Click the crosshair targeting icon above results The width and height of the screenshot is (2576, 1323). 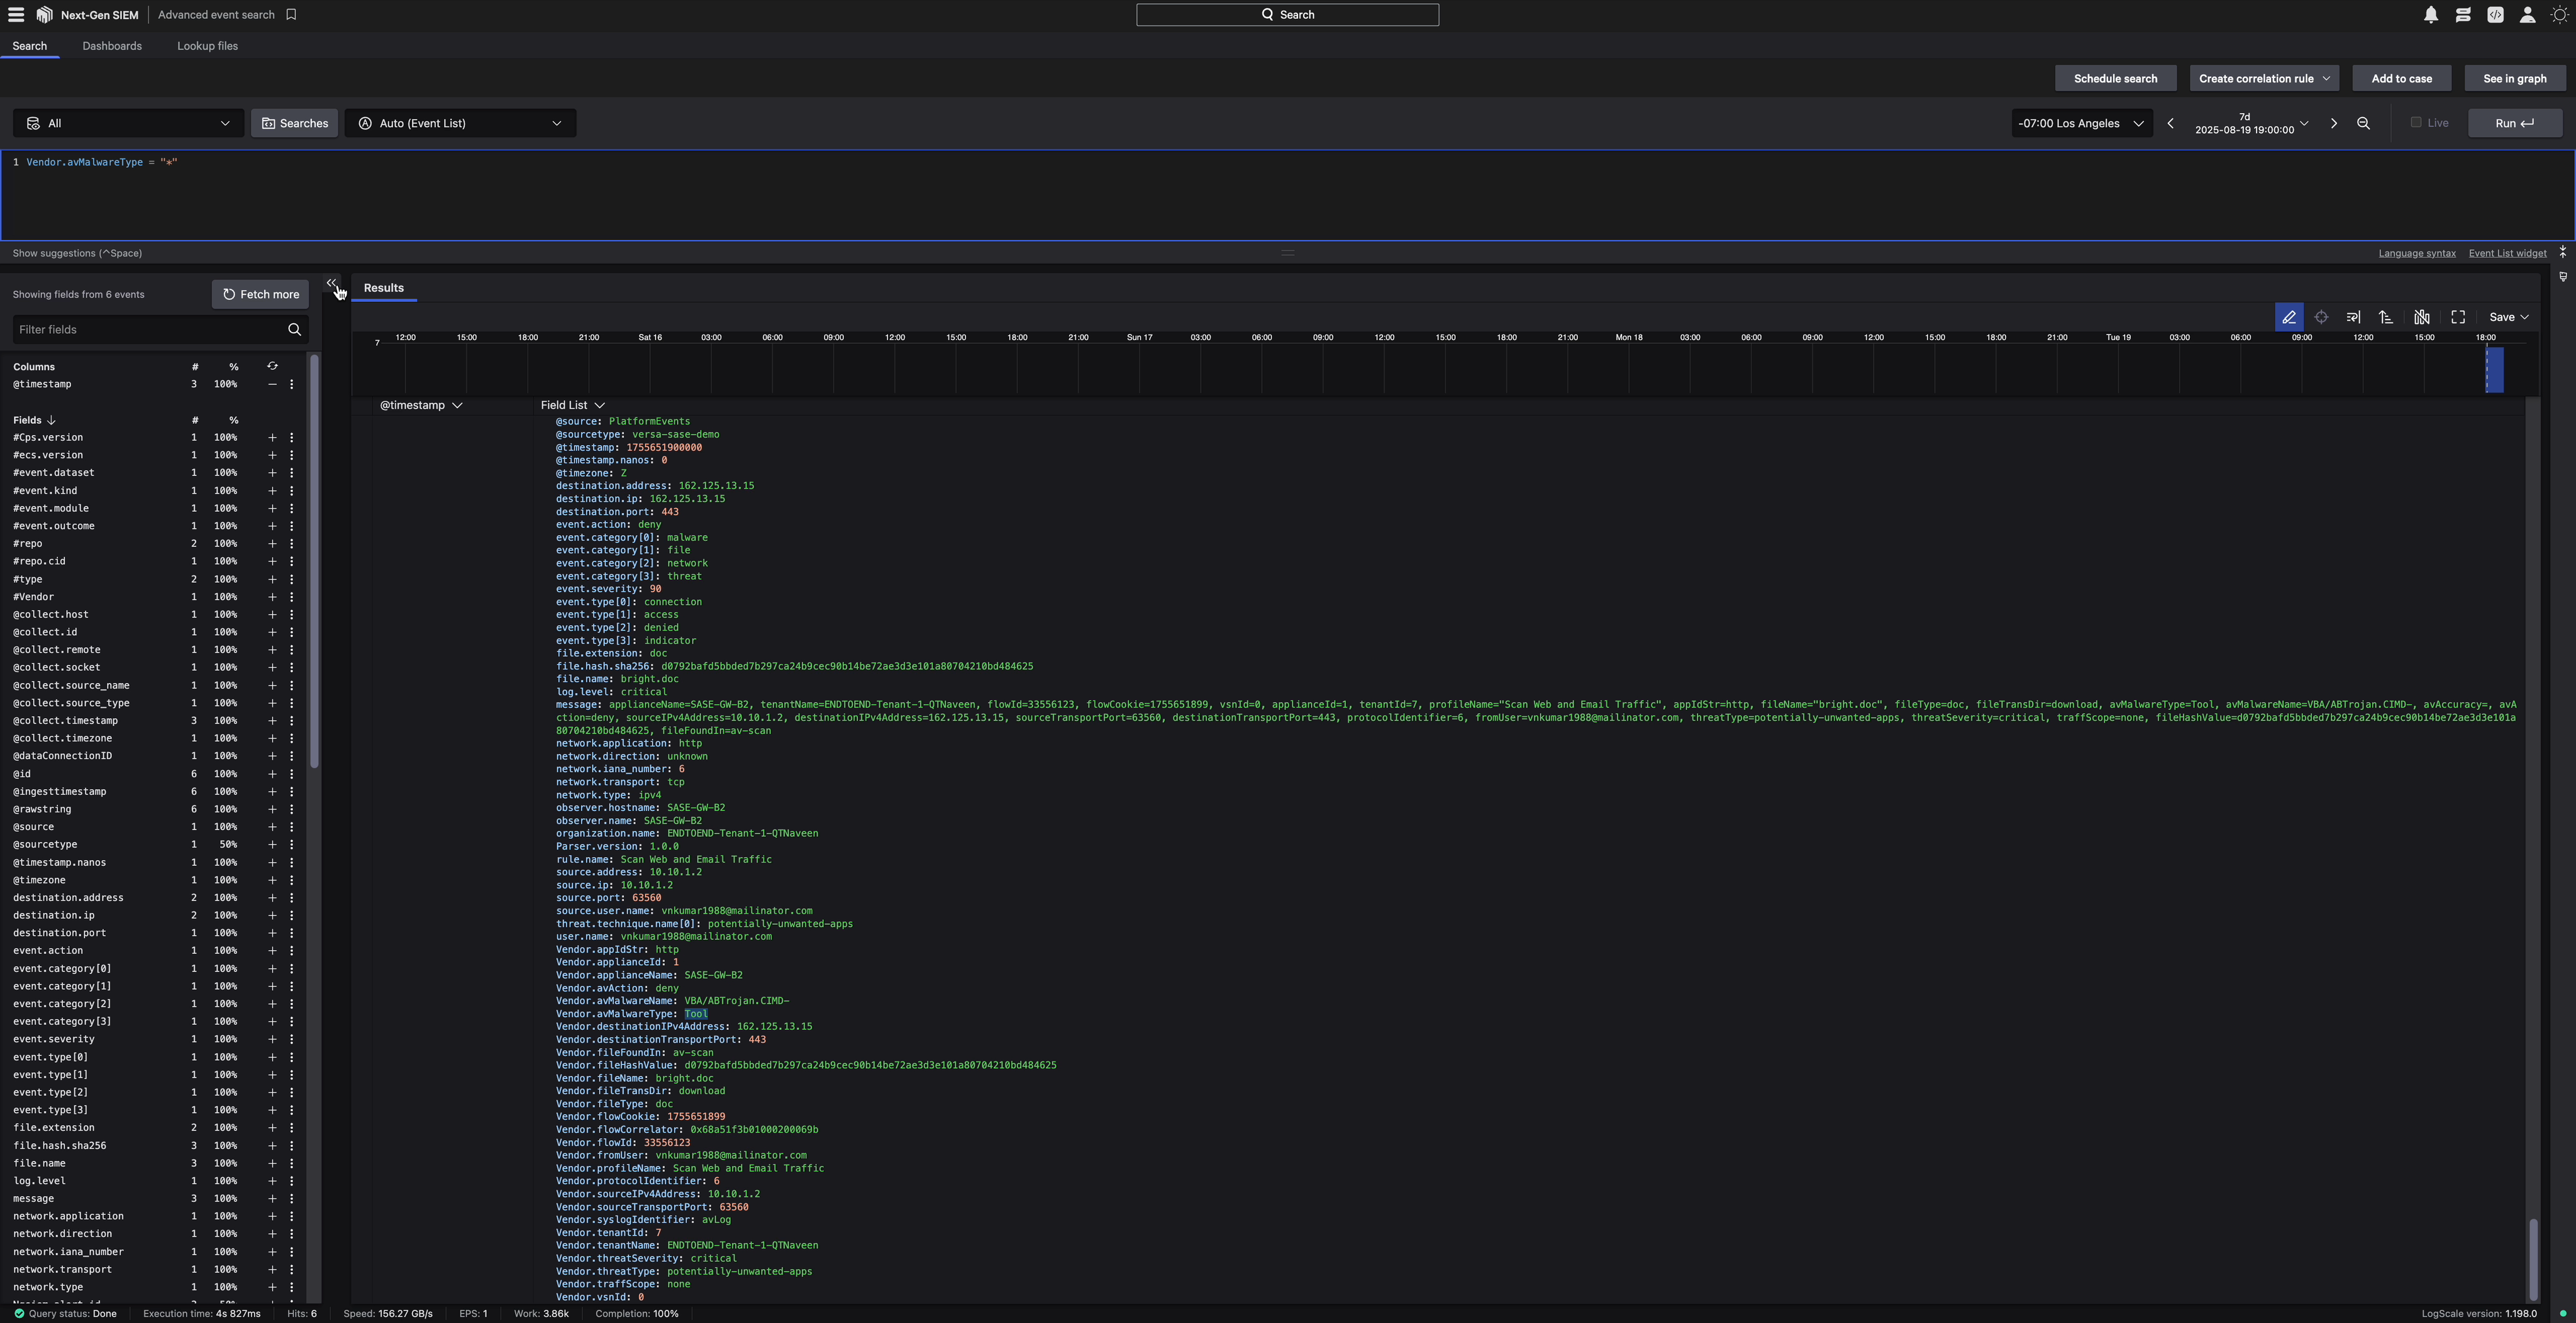pyautogui.click(x=2321, y=317)
